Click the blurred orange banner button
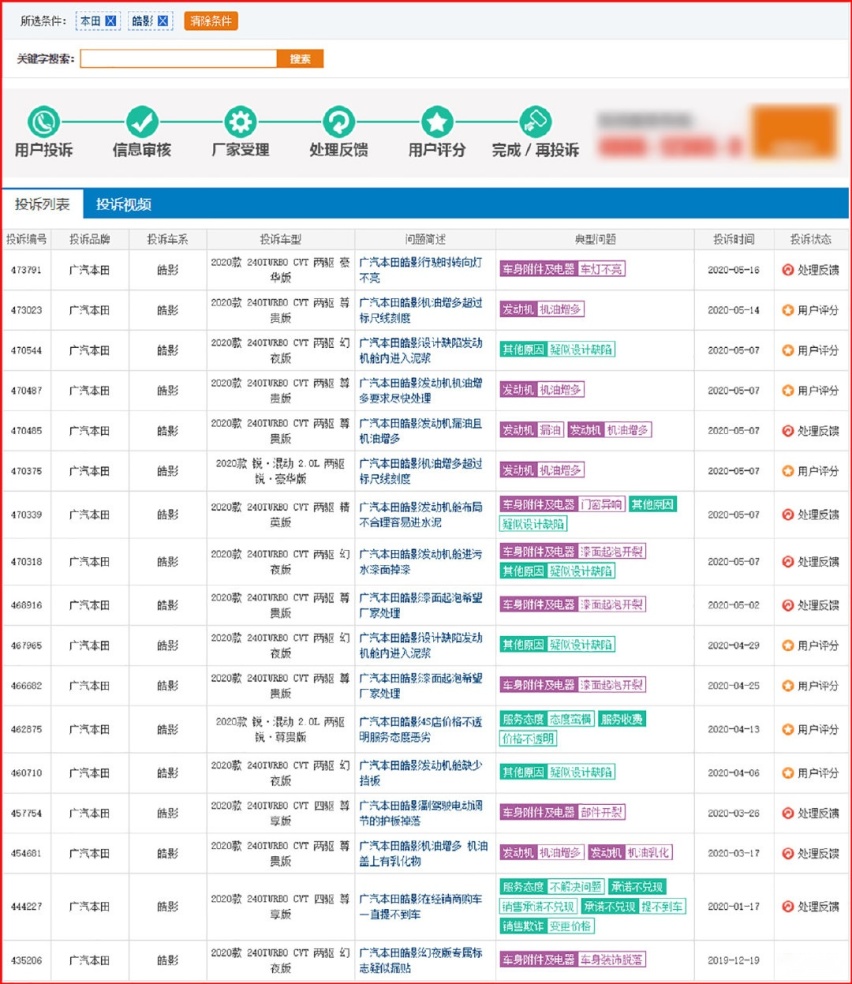The image size is (852, 984). [794, 132]
